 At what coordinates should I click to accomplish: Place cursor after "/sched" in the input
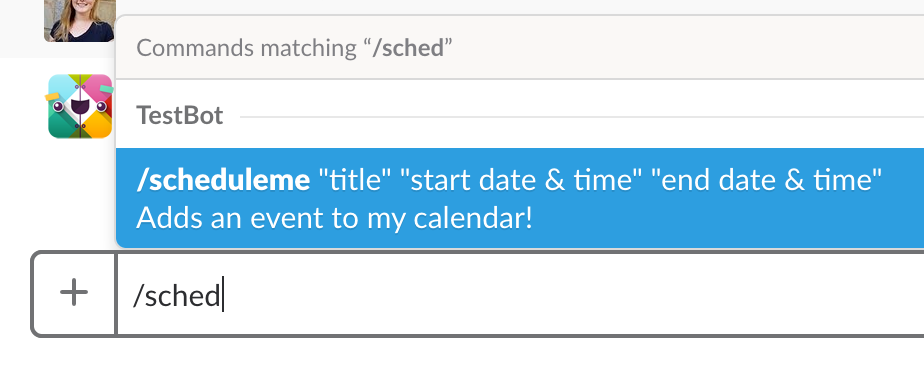click(x=222, y=294)
